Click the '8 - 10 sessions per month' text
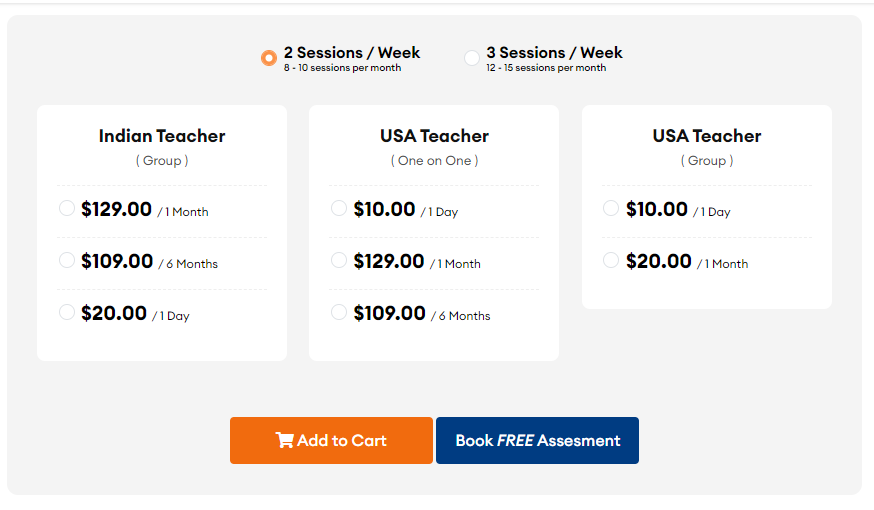Viewport: 874px width, 510px height. point(341,69)
